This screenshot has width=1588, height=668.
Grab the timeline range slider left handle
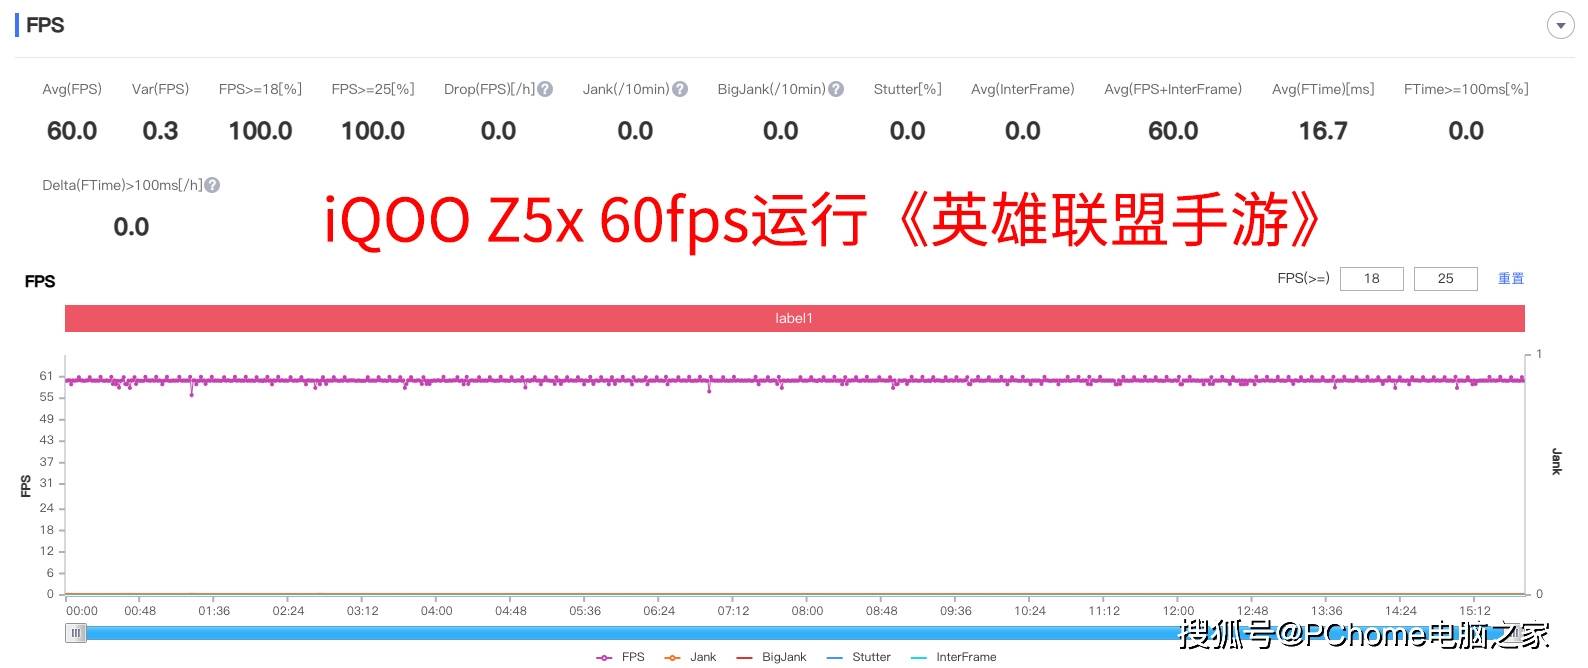(76, 633)
